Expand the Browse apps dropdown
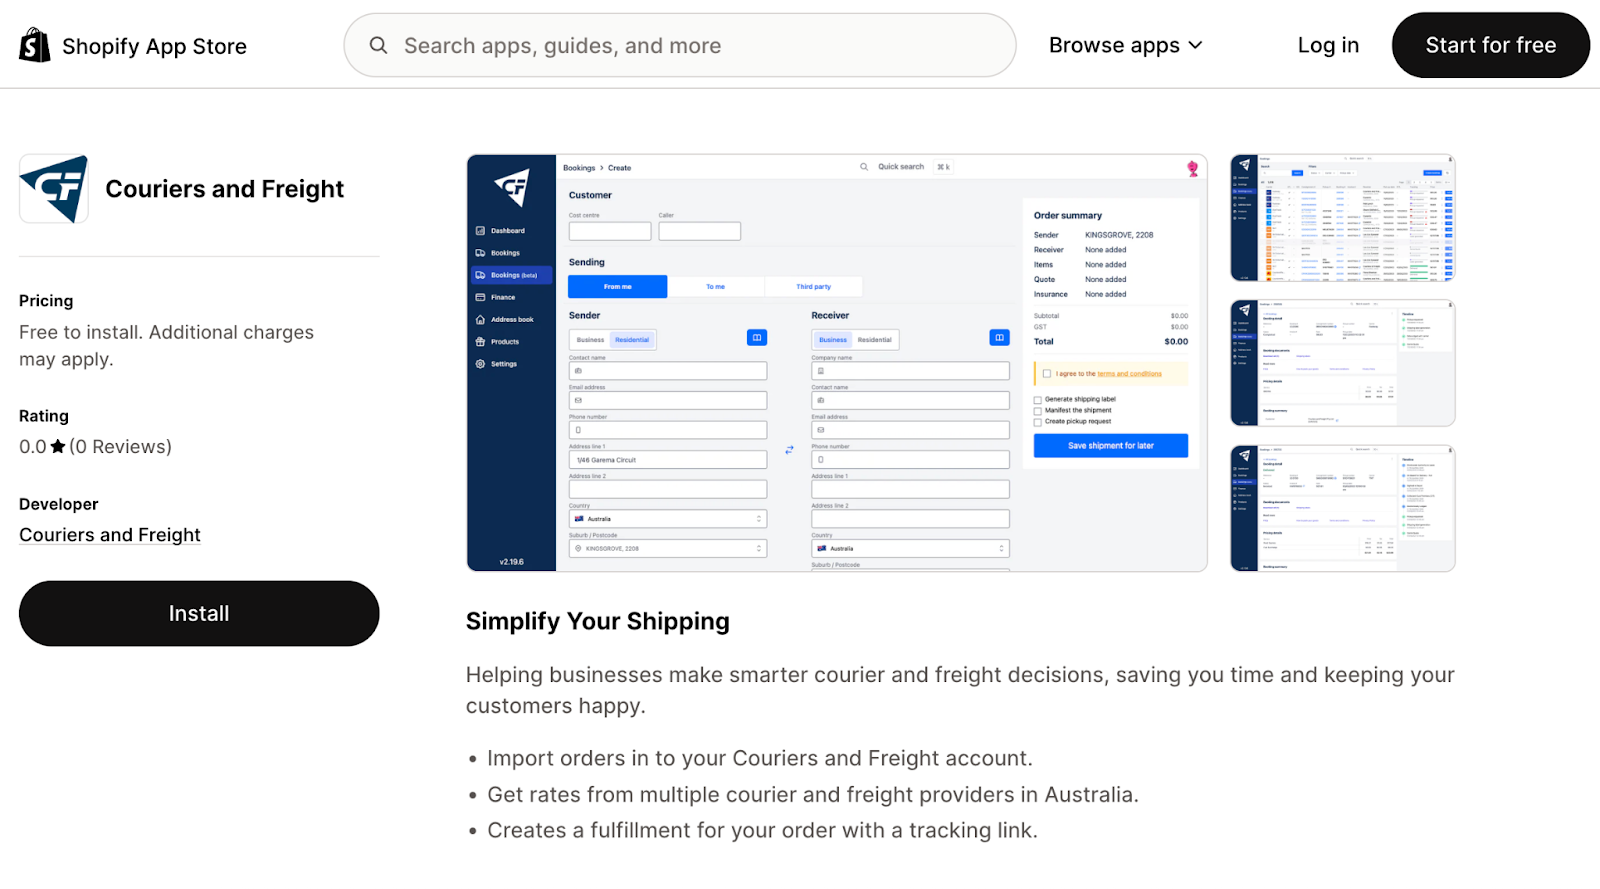The image size is (1600, 889). point(1125,45)
